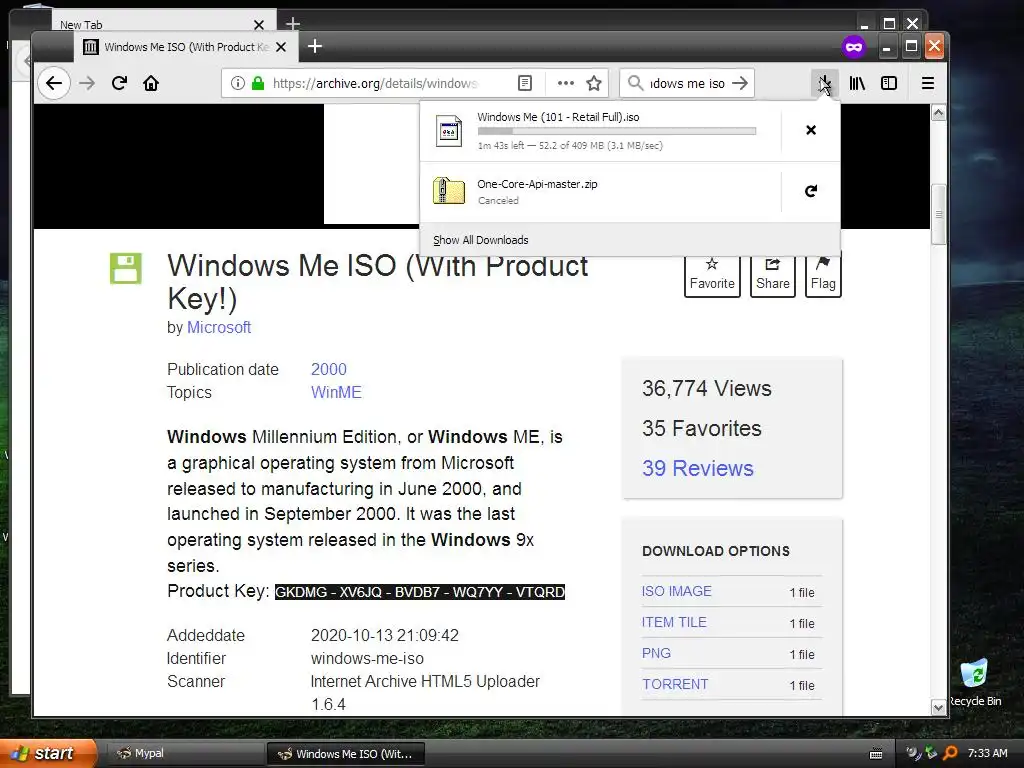The height and width of the screenshot is (768, 1024).
Task: Show All Downloads
Action: tap(481, 240)
